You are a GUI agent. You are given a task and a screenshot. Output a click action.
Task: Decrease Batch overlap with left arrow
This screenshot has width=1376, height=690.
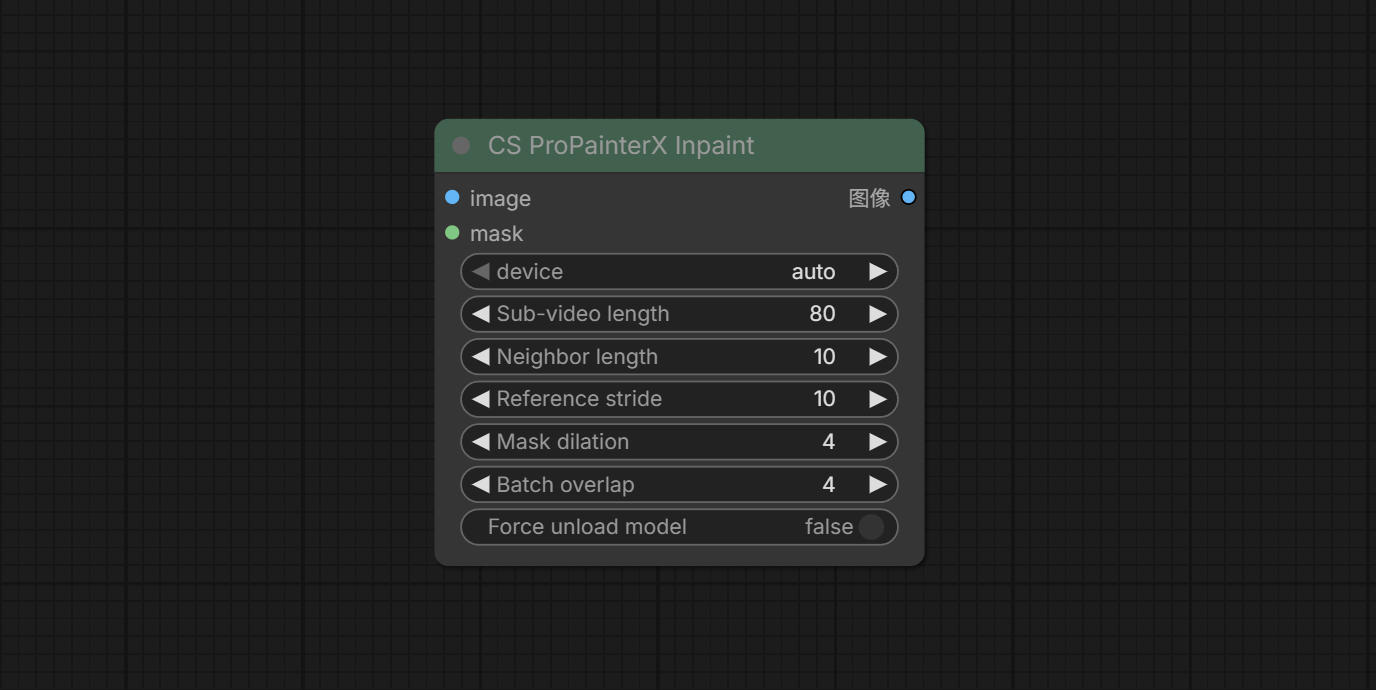click(480, 485)
